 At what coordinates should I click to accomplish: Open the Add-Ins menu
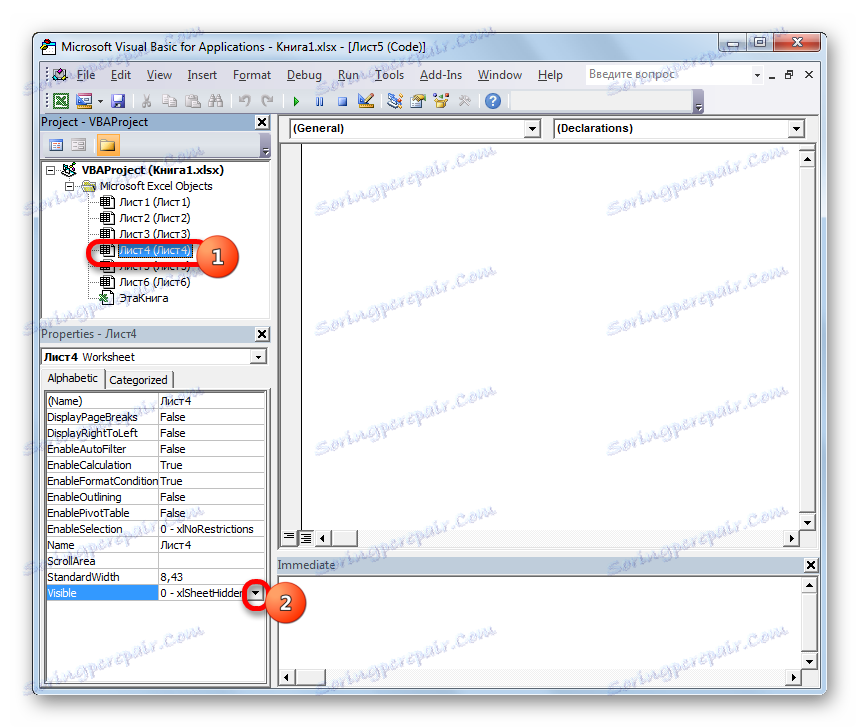(x=441, y=75)
